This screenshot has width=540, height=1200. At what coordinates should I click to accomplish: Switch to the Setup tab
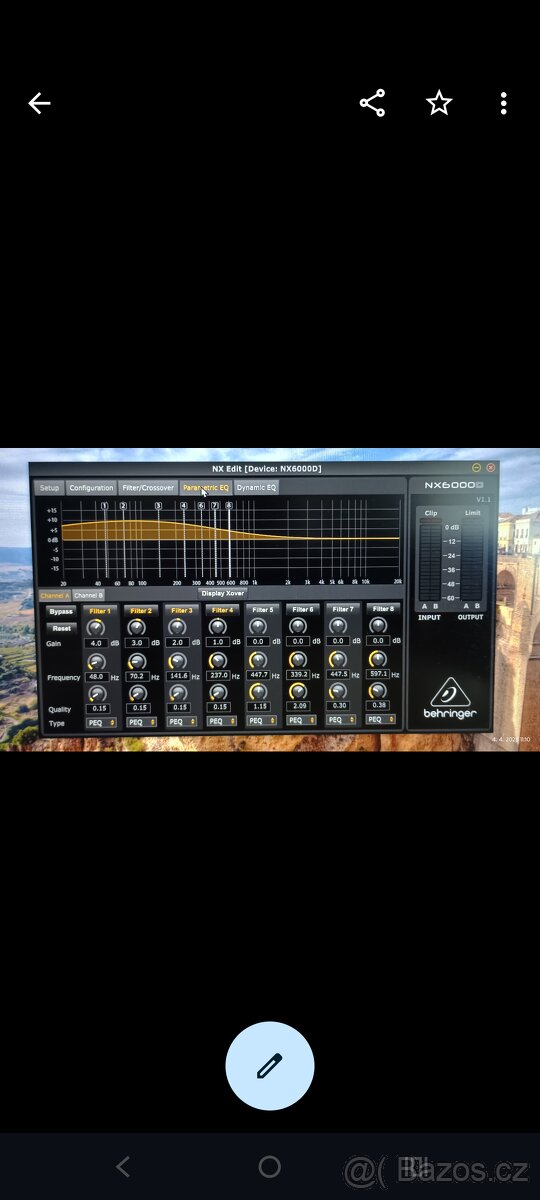tap(49, 488)
